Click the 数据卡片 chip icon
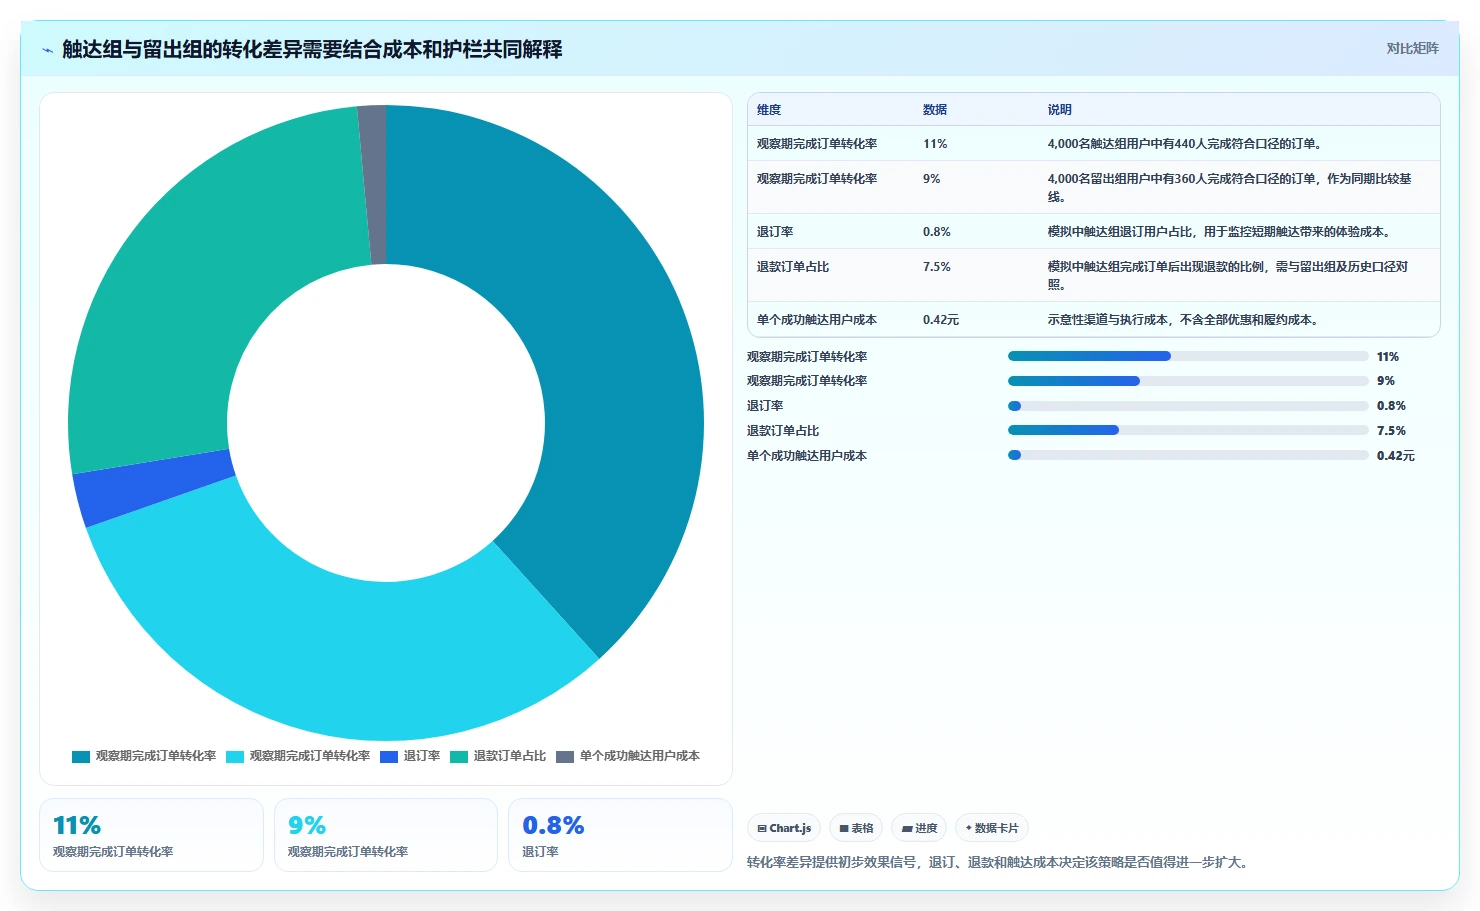The width and height of the screenshot is (1480, 911). tap(969, 828)
